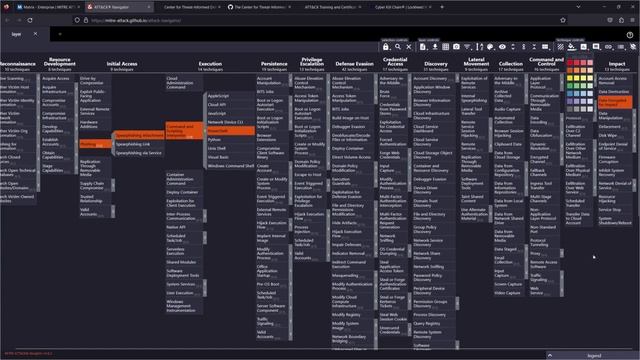Toggle lock multi-tactic technique selection
Image resolution: width=640 pixels, height=360 pixels.
point(386,47)
